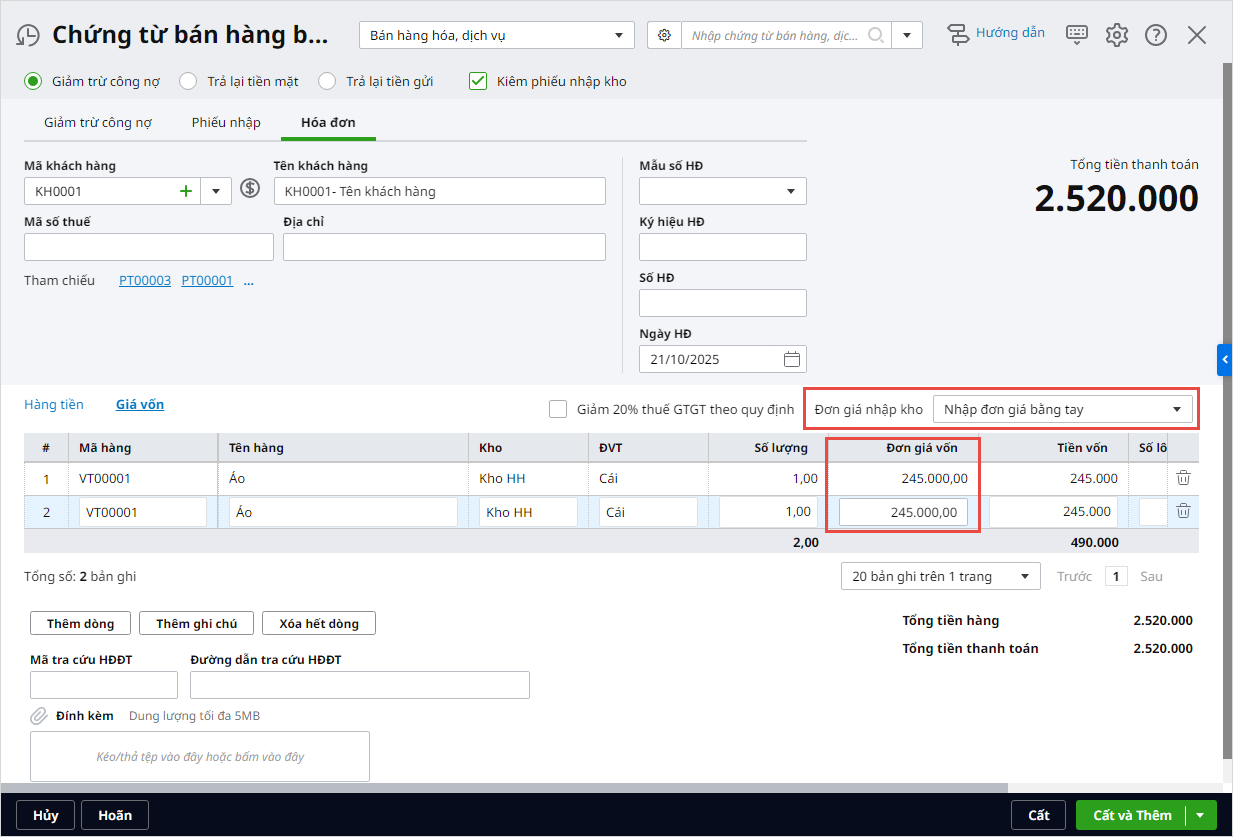Open calendar picker for Ngày HĐ

791,359
